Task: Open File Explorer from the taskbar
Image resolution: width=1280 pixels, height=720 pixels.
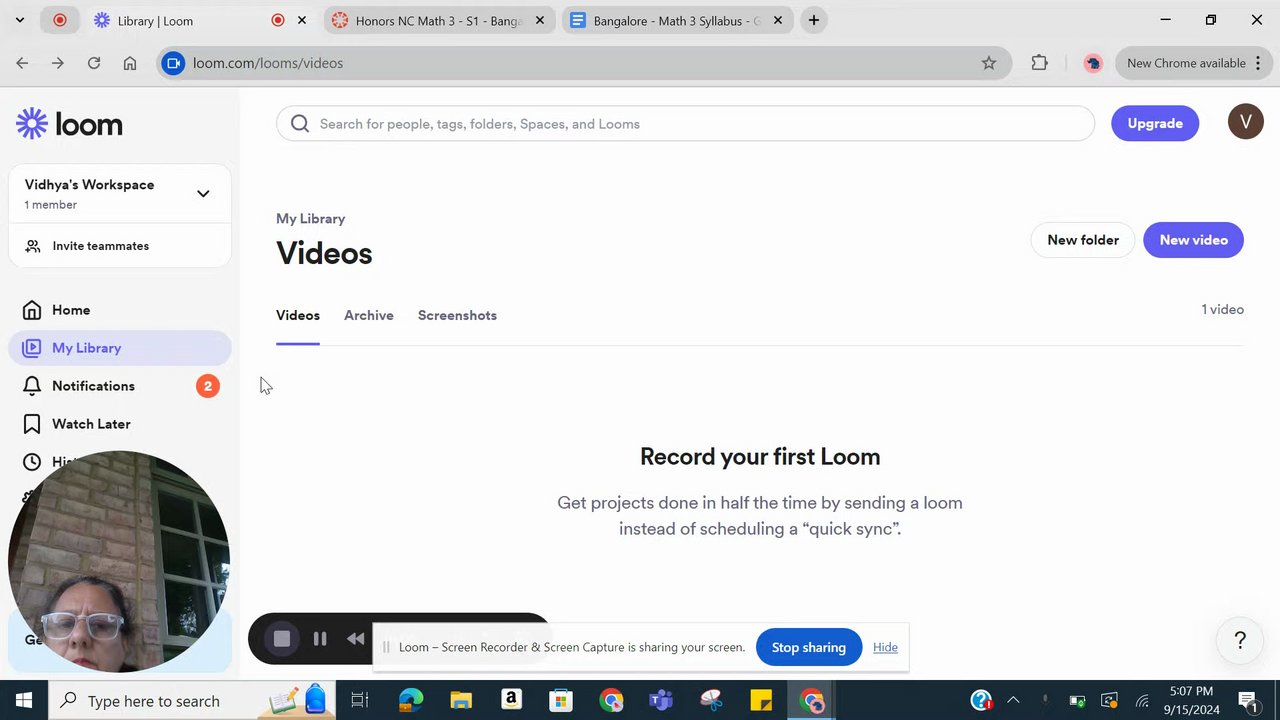Action: 461,701
